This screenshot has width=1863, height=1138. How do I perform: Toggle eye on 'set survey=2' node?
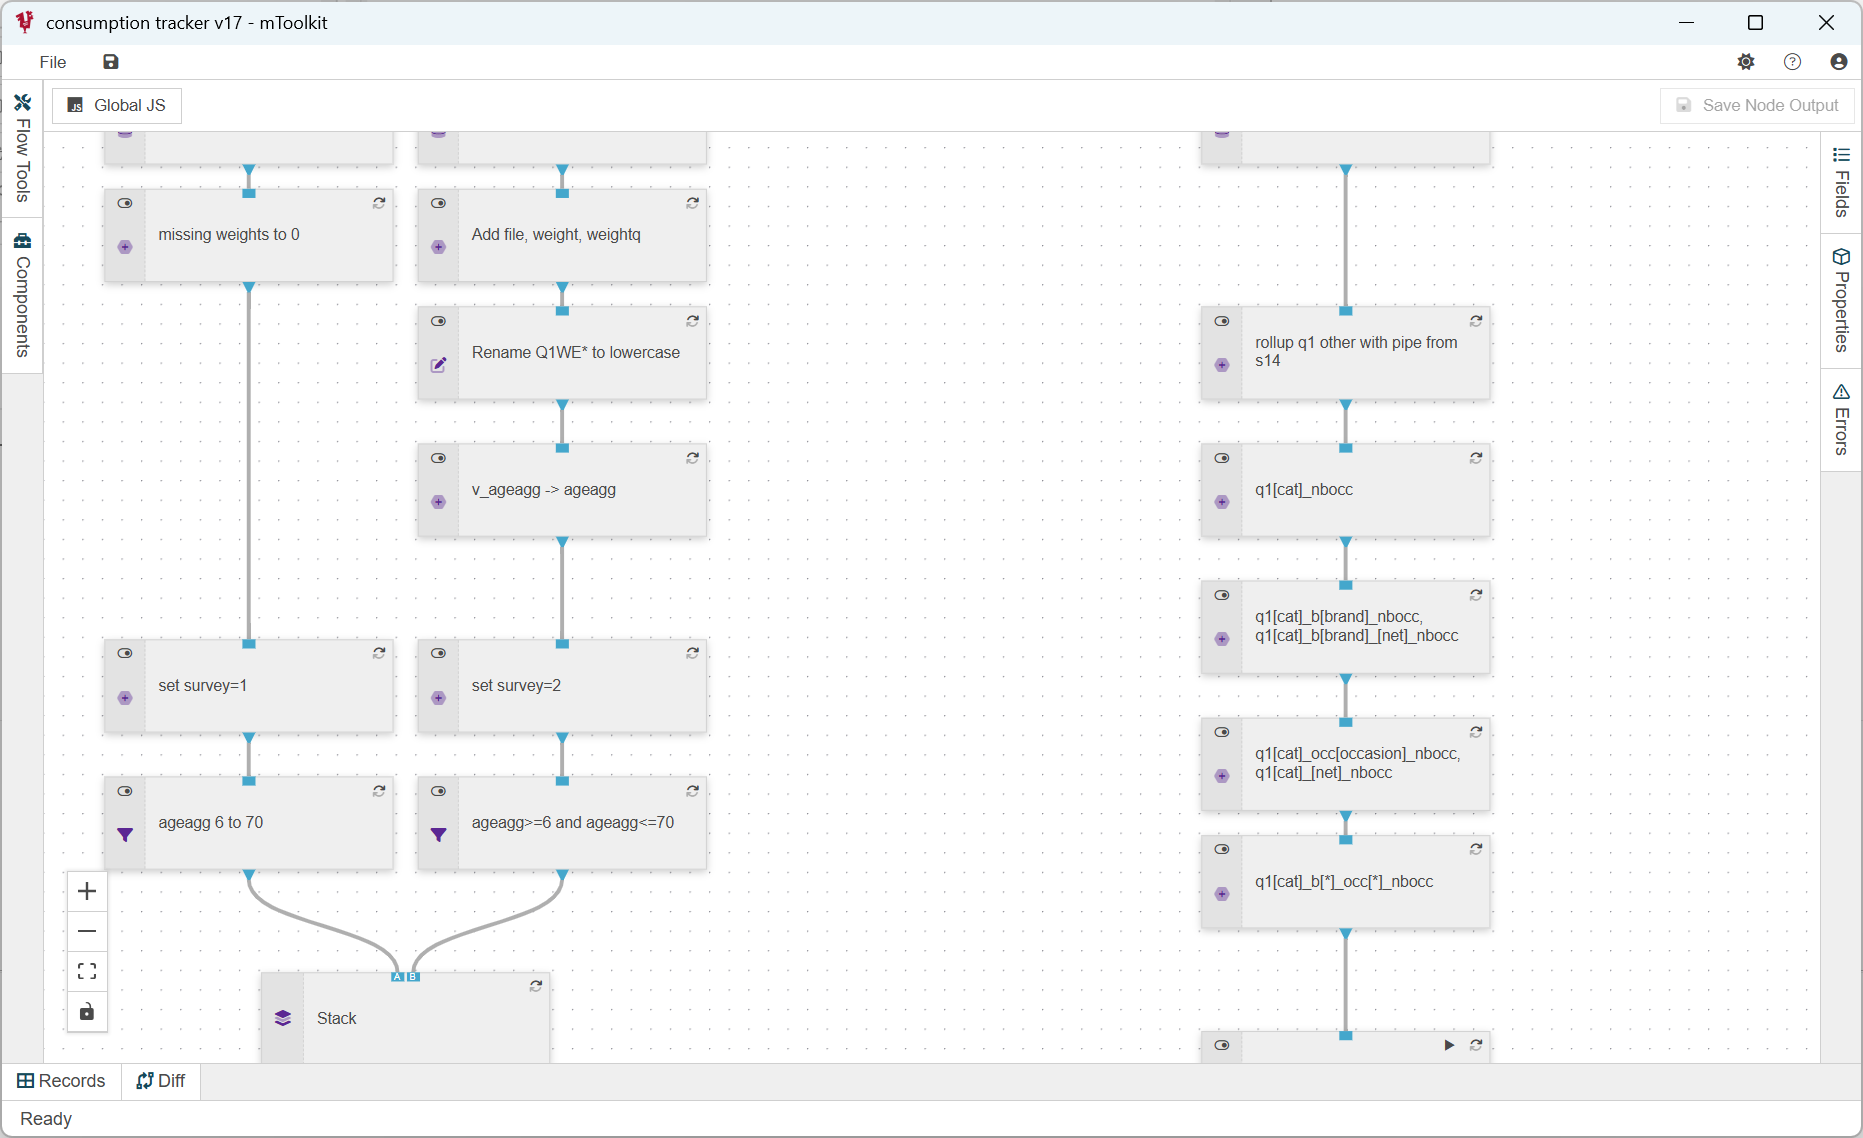tap(438, 653)
